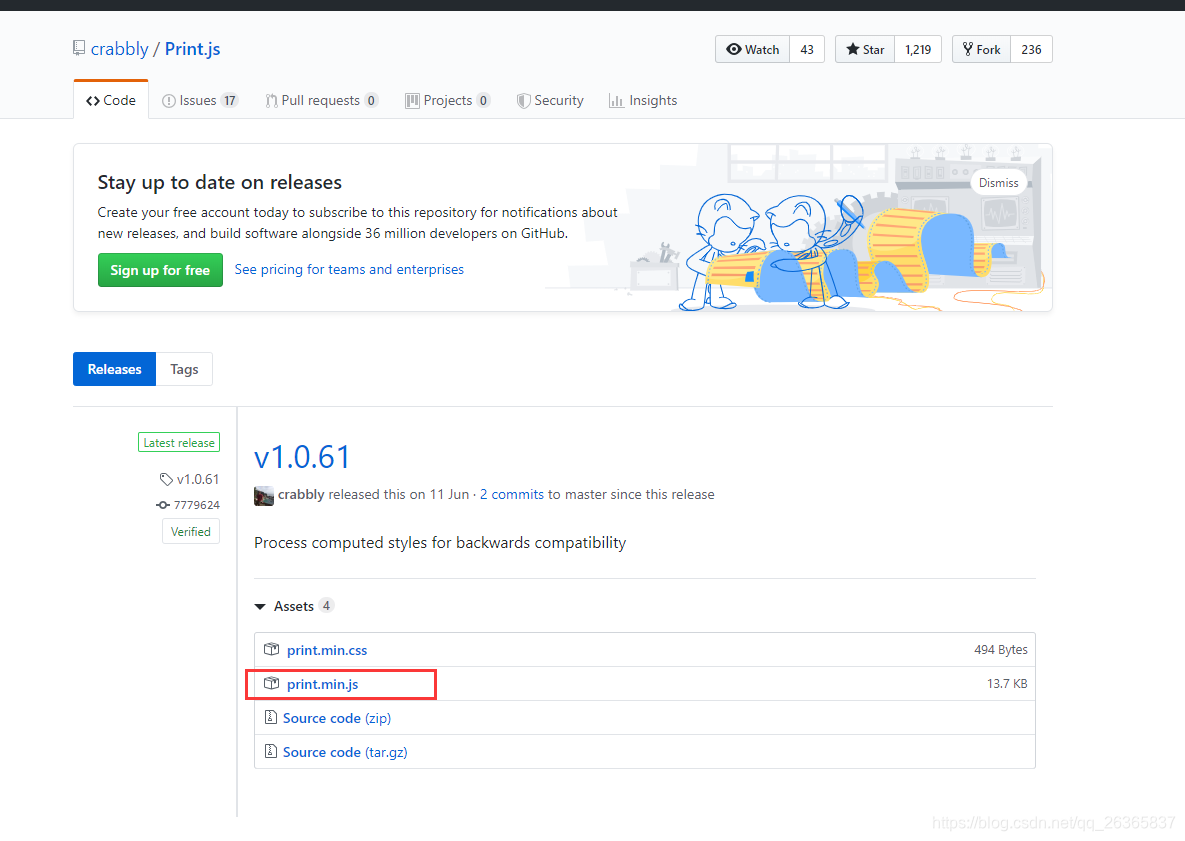Star the Print.js repository
This screenshot has height=841, width=1185.
click(x=865, y=49)
